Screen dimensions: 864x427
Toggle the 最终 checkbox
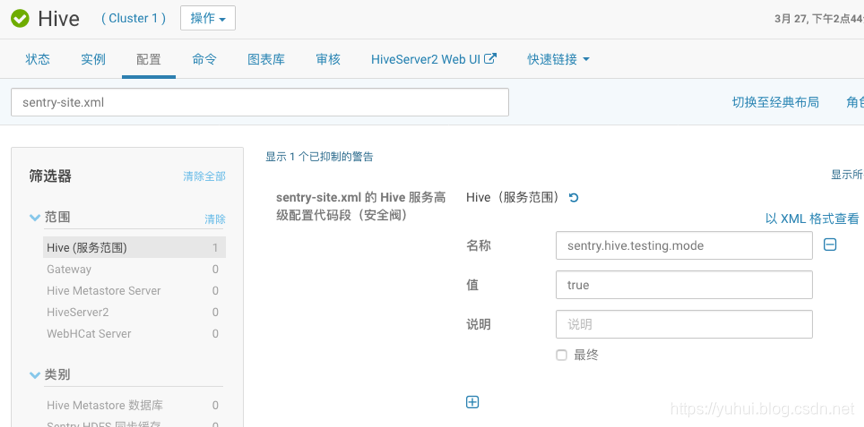tap(561, 355)
